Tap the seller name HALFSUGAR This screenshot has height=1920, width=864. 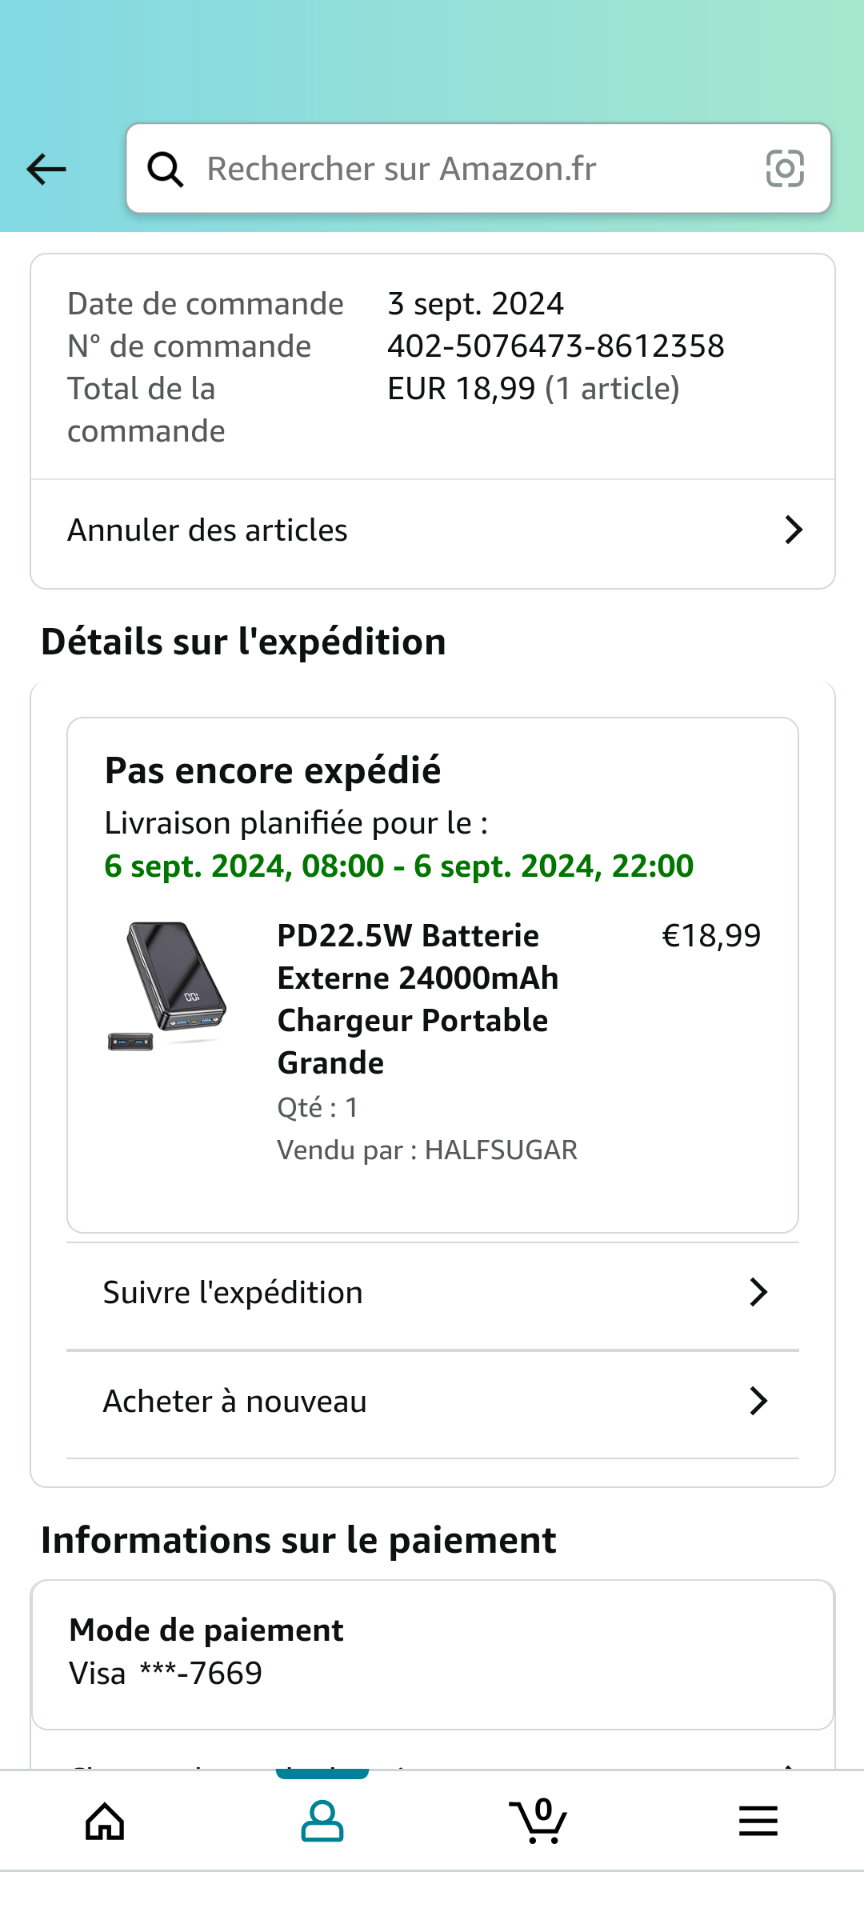[501, 1150]
